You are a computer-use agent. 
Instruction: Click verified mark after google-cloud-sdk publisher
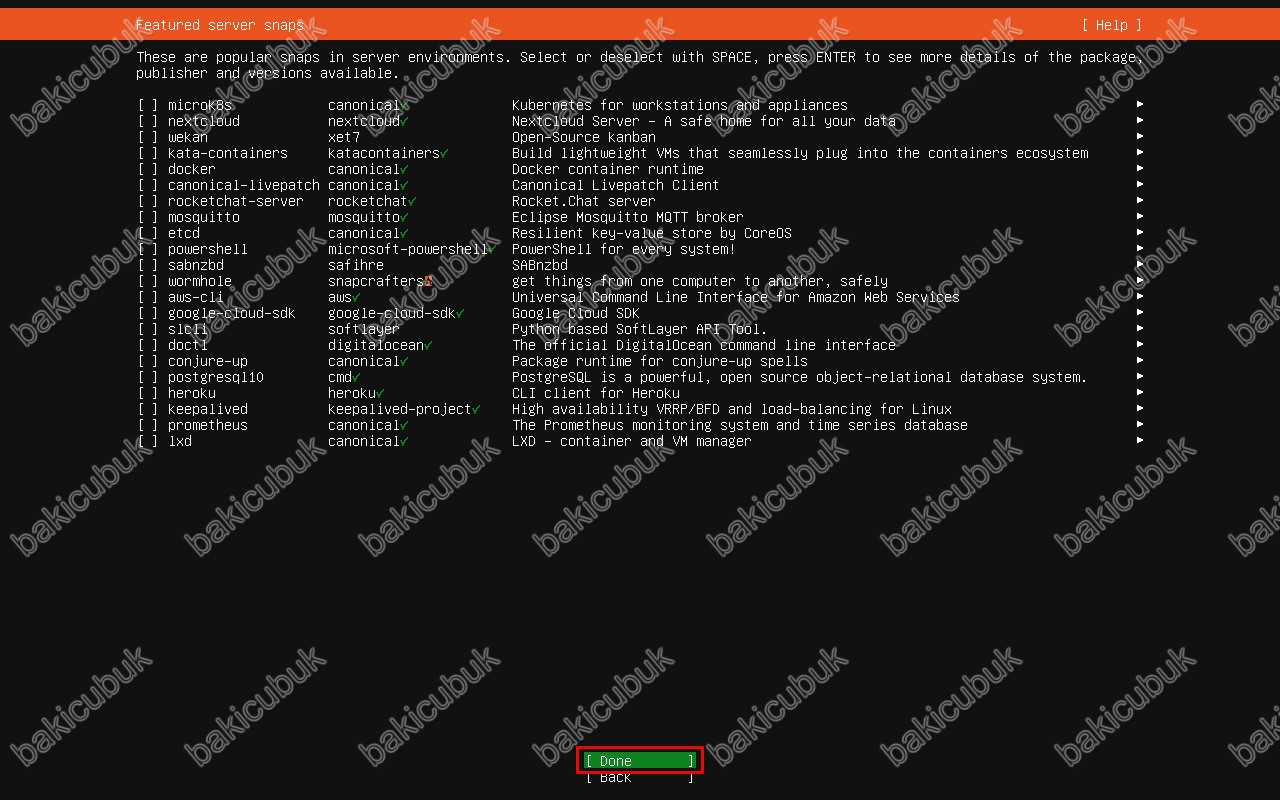click(460, 313)
